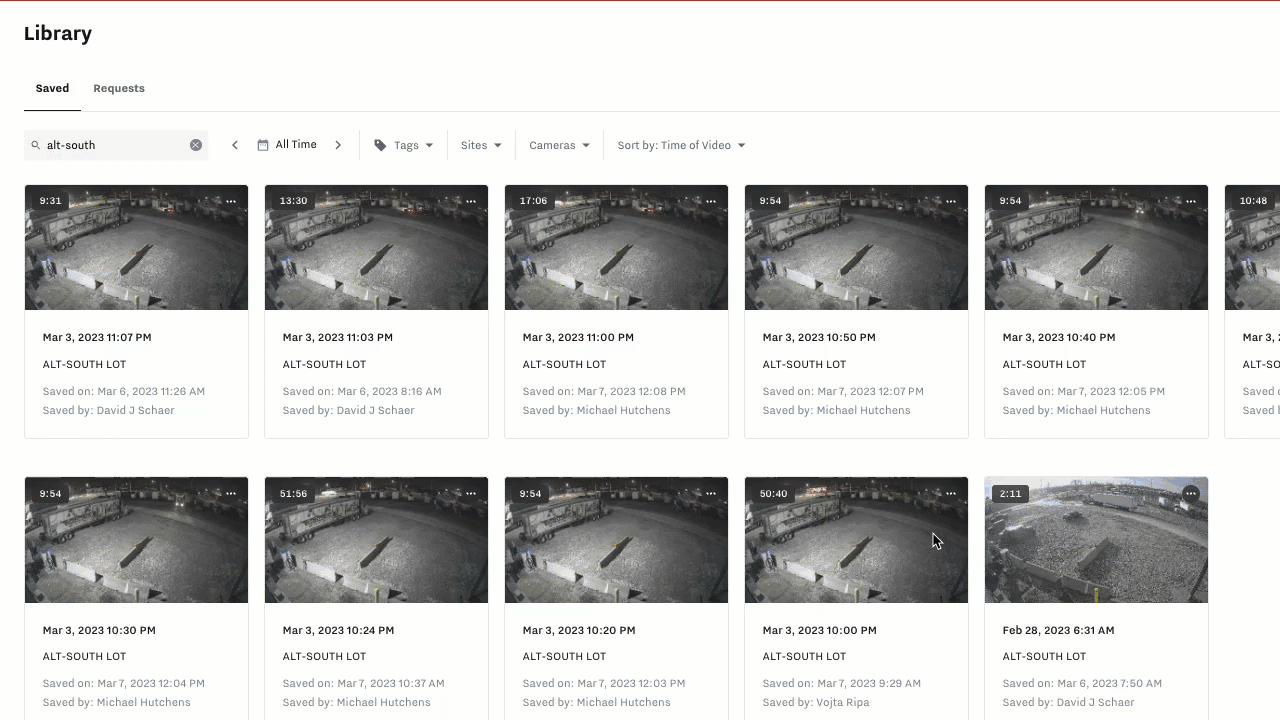Open the Sites filter dropdown
Screen dimensions: 1280x720
(x=481, y=145)
